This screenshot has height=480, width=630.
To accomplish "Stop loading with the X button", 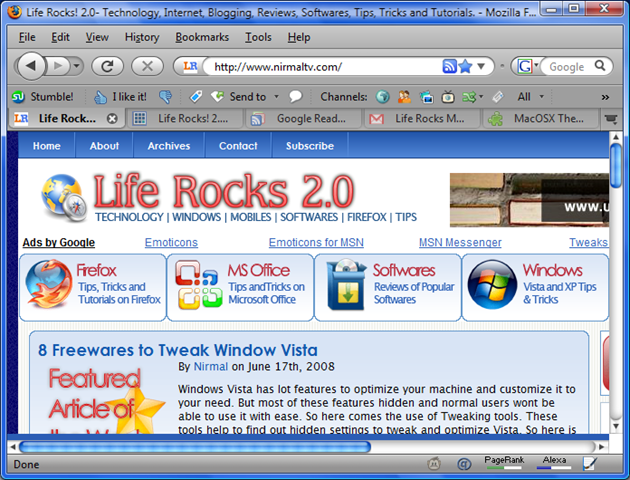I will [x=147, y=66].
